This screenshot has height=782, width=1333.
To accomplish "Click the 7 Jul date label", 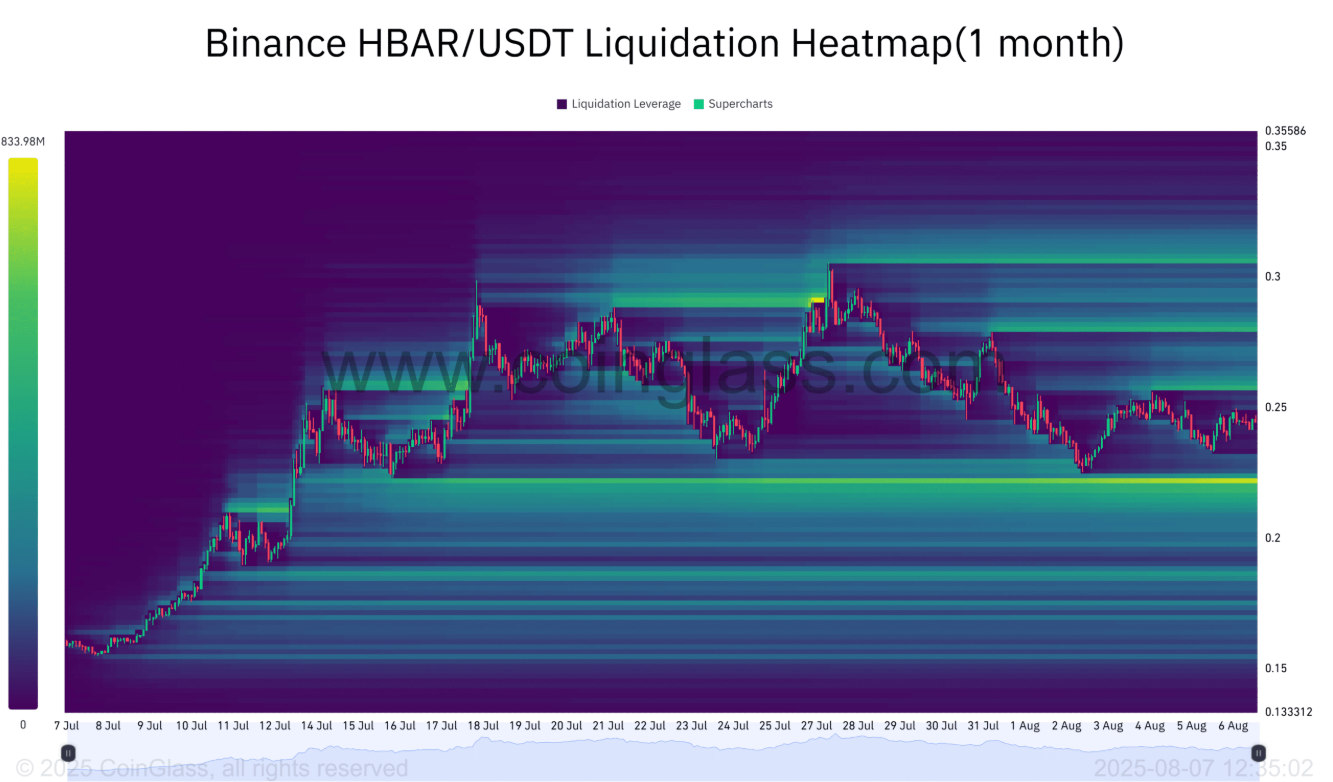I will (66, 726).
